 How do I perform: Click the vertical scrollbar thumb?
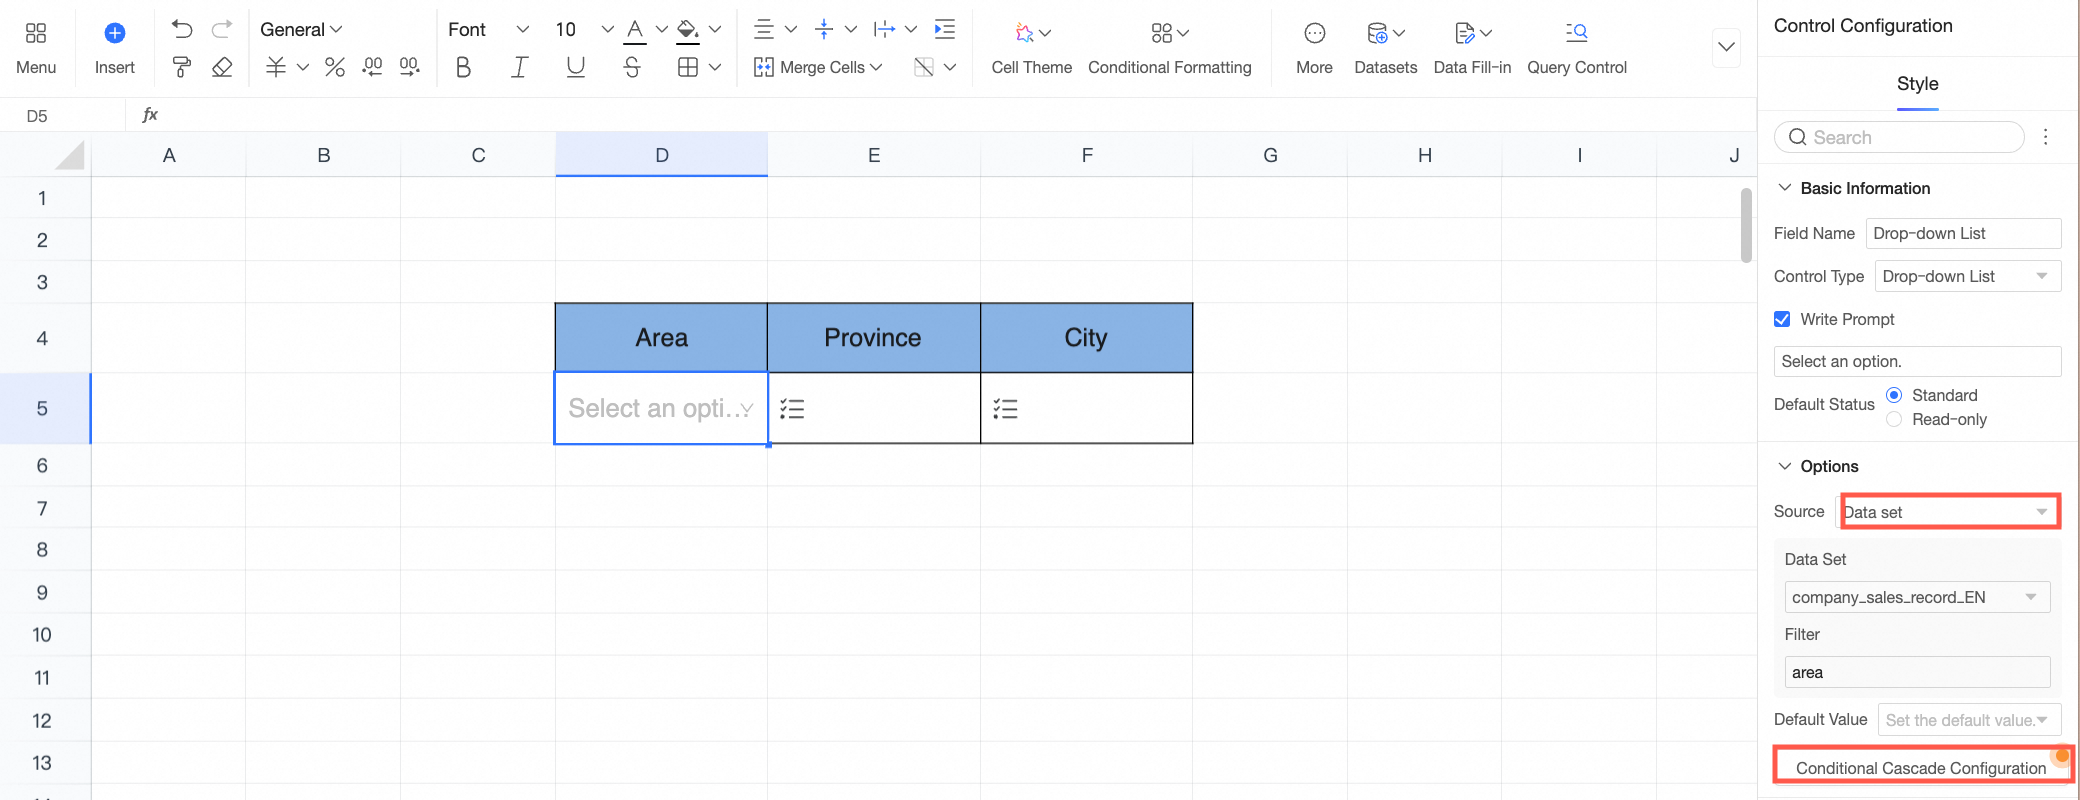tap(1746, 225)
